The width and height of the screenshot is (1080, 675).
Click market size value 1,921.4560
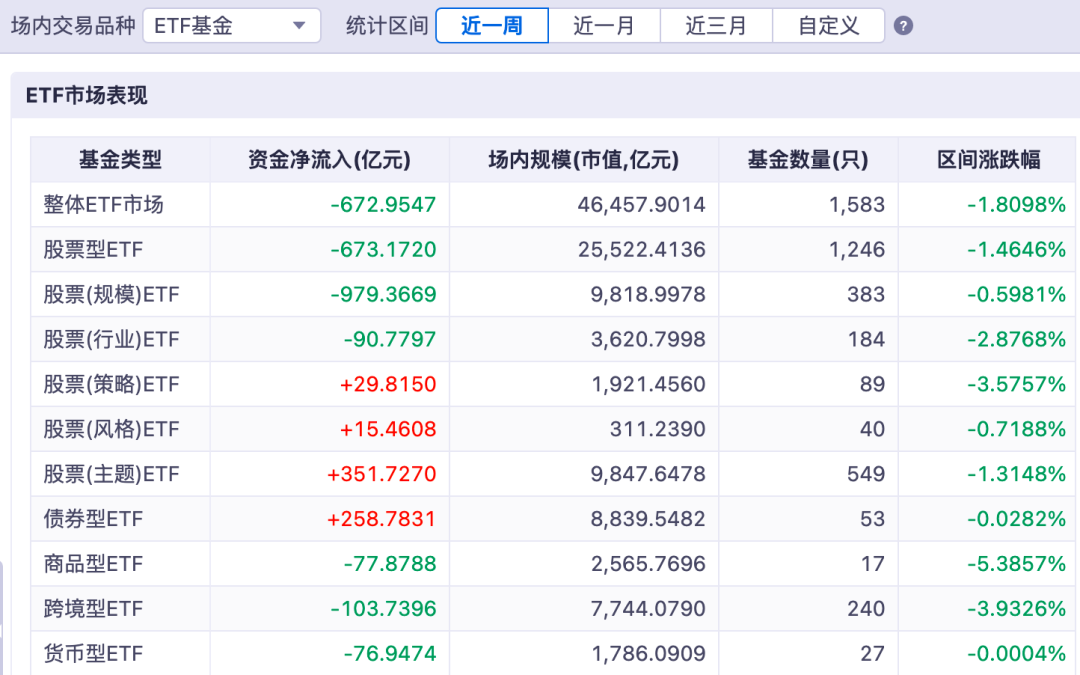click(x=648, y=384)
